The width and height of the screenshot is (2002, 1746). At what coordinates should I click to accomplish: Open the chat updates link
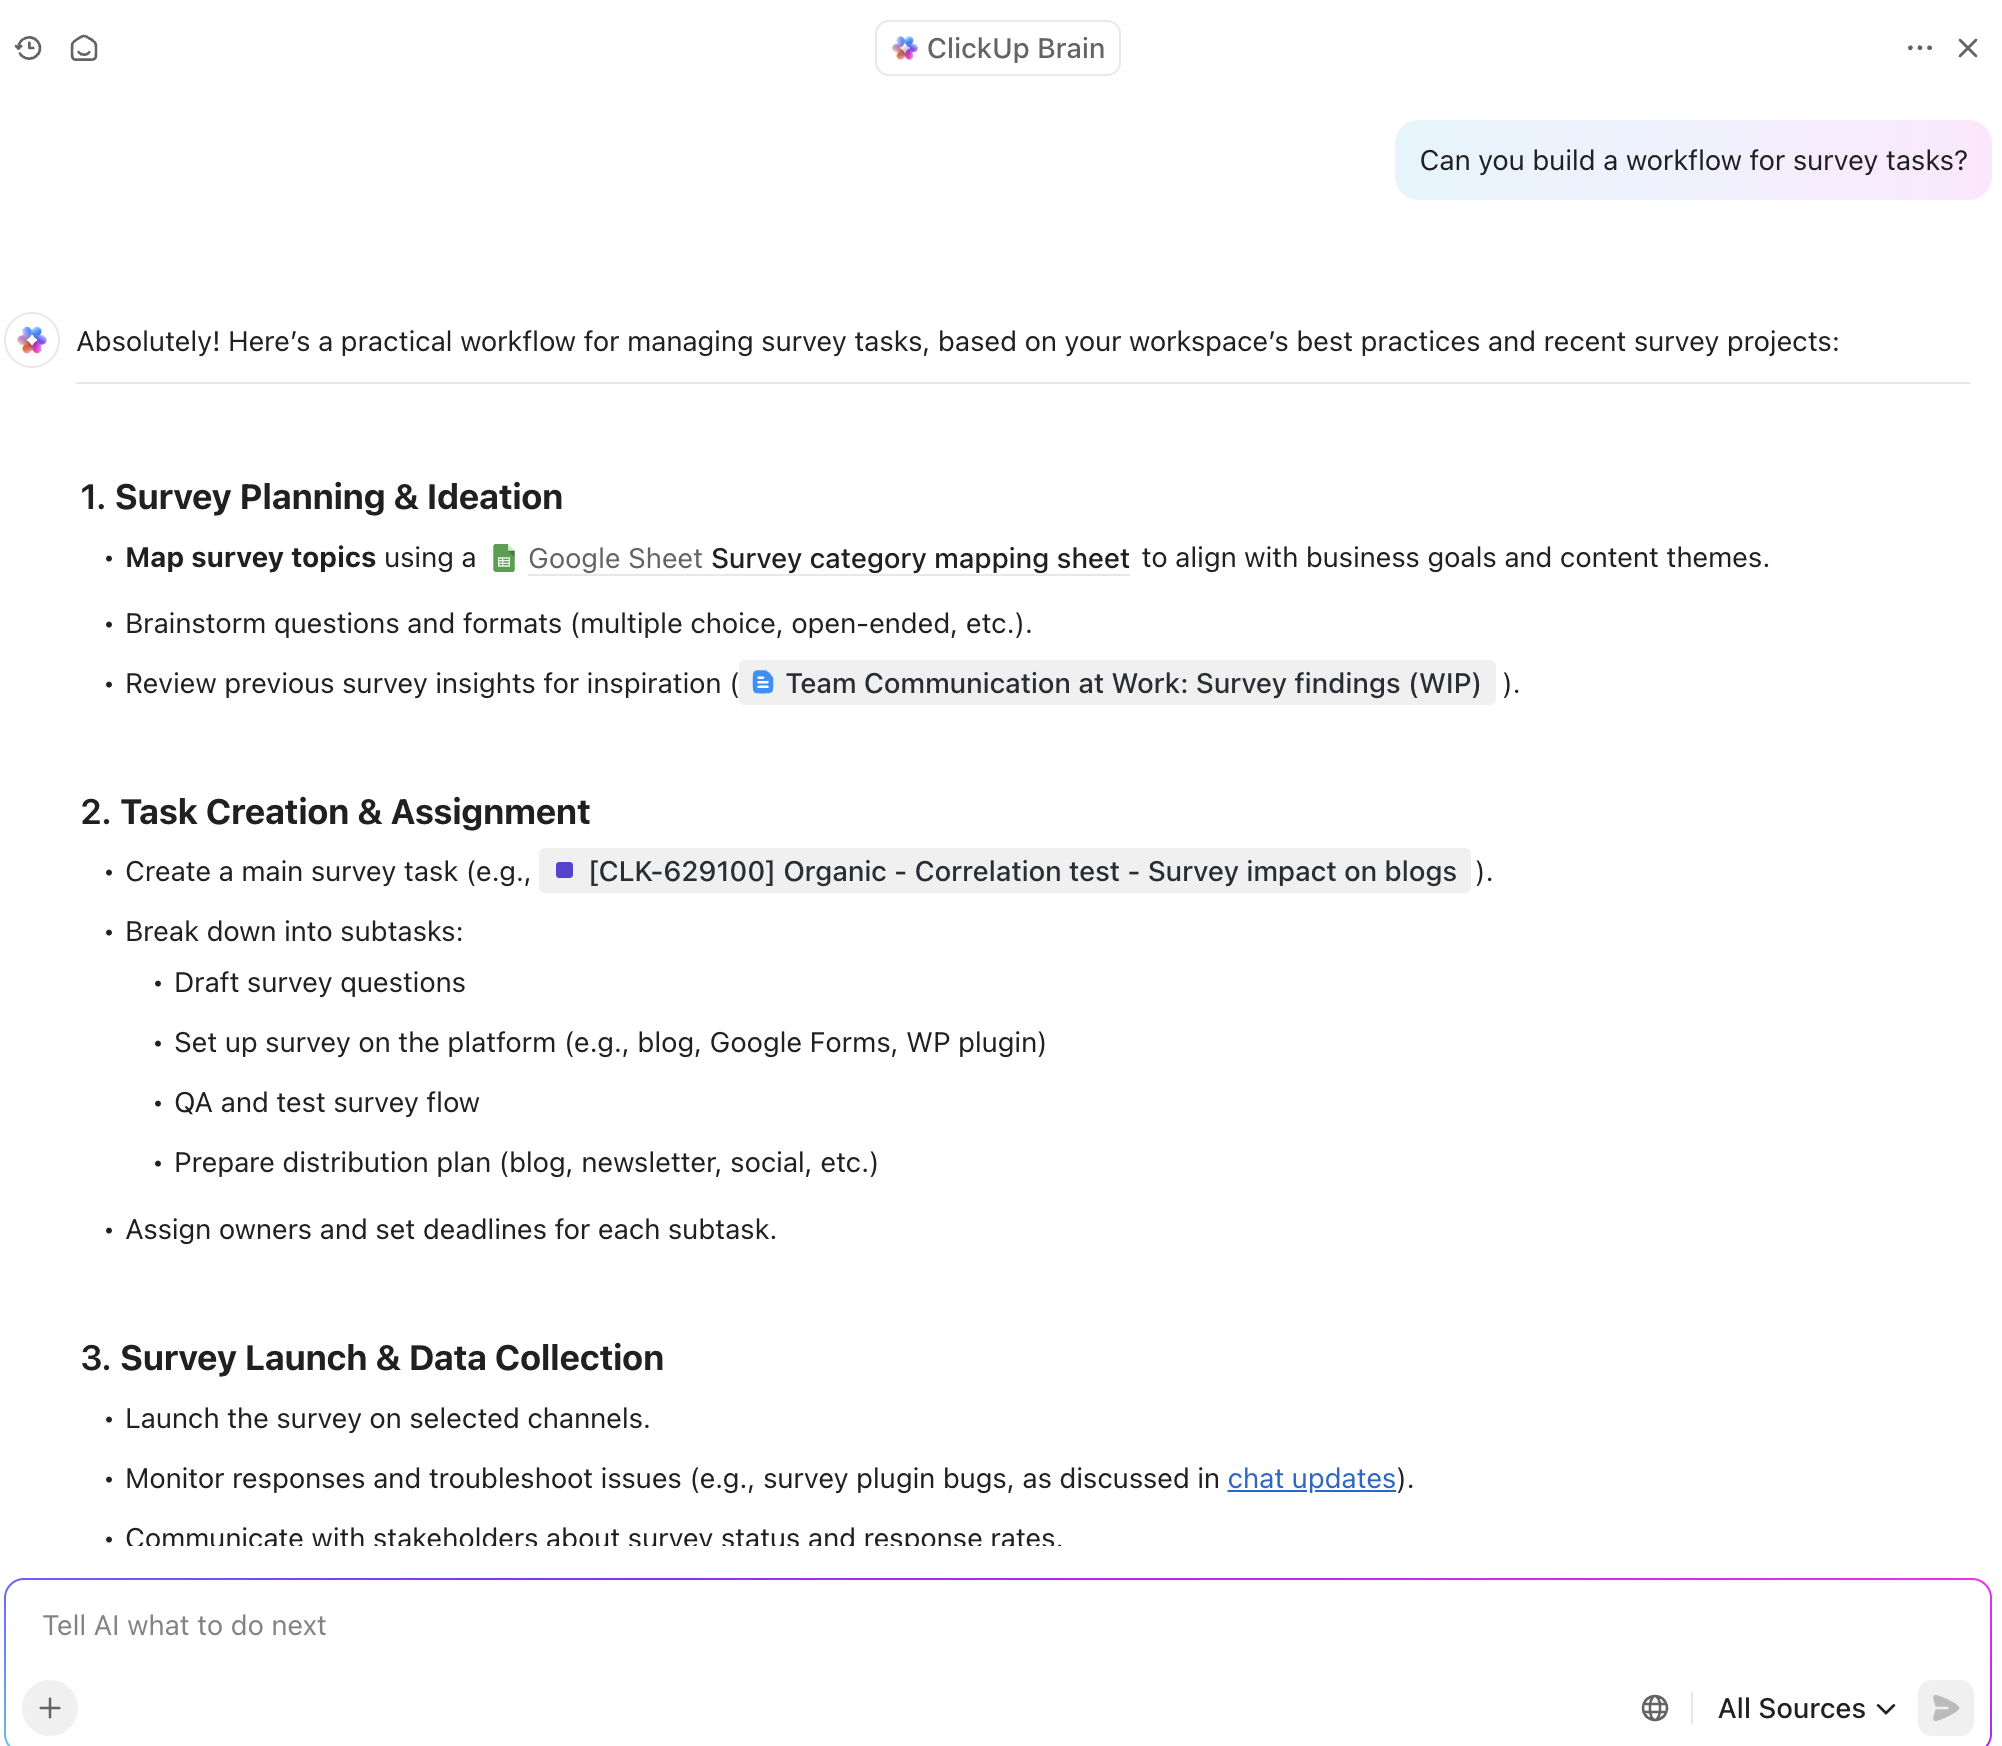pyautogui.click(x=1310, y=1478)
